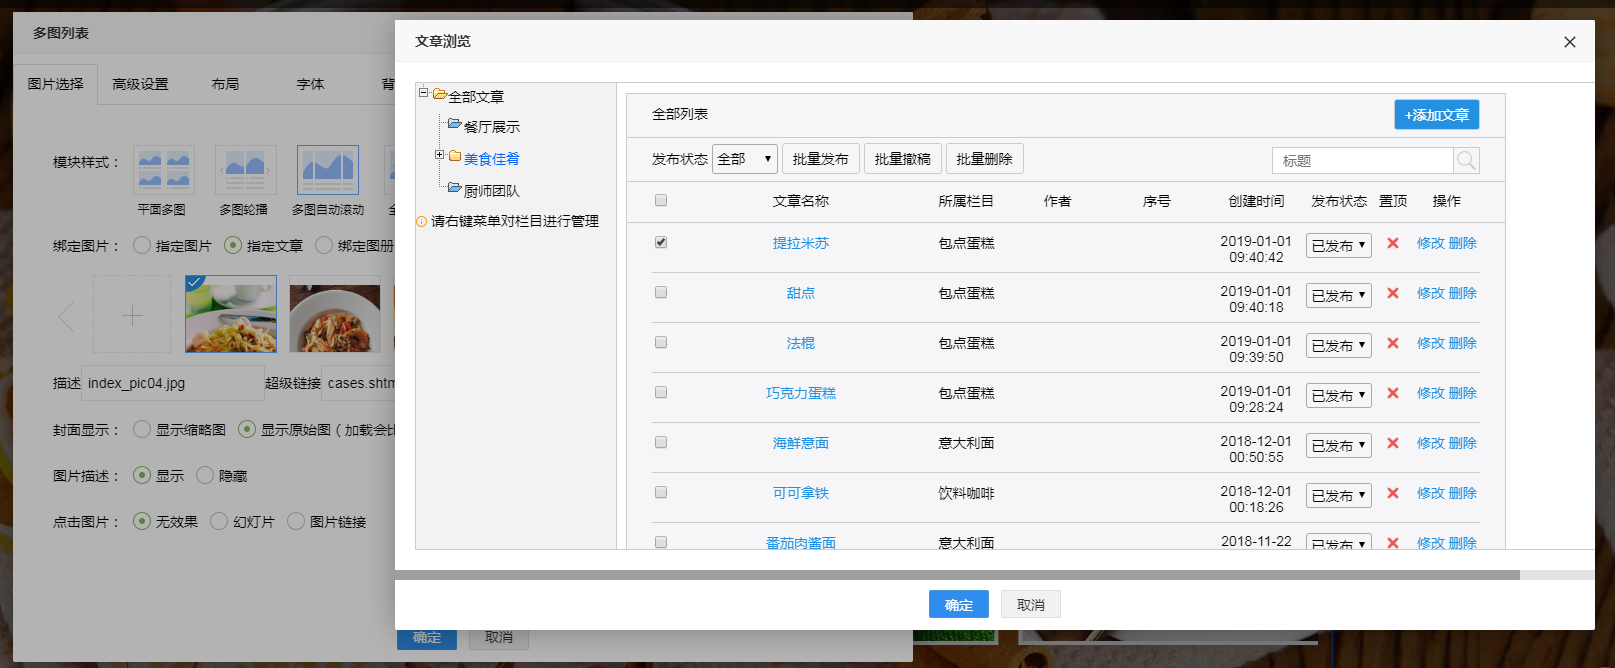Screen dimensions: 1615x668
Task: Check the 甜点 article checkbox
Action: [661, 292]
